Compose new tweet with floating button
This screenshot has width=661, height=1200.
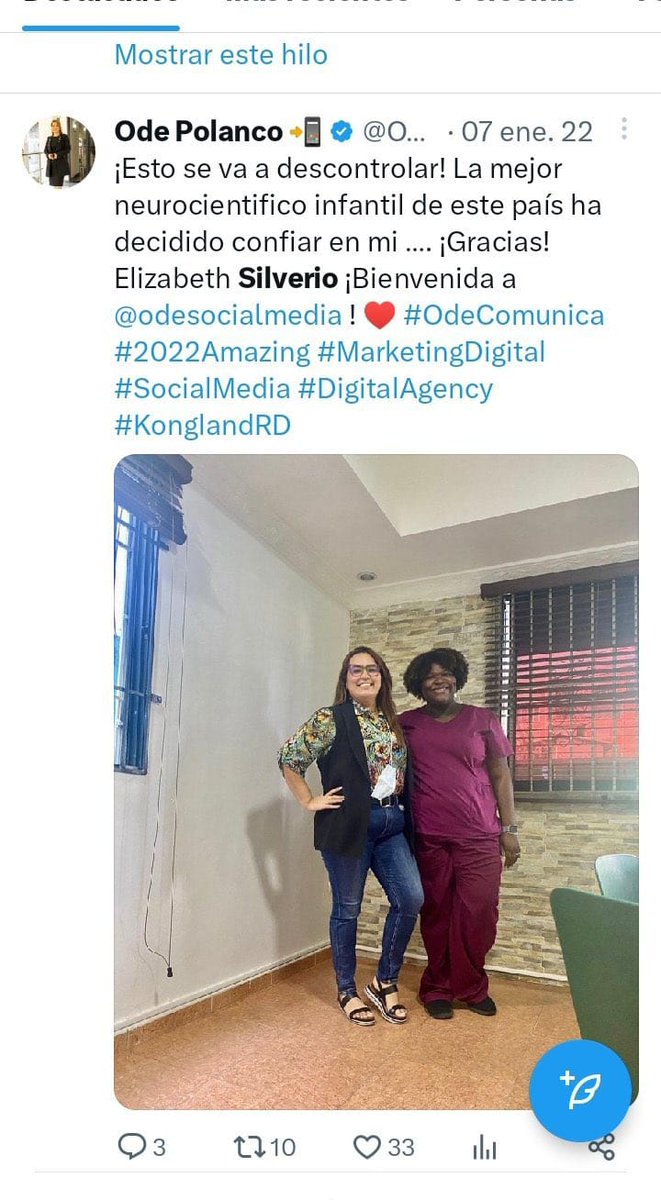(580, 1090)
